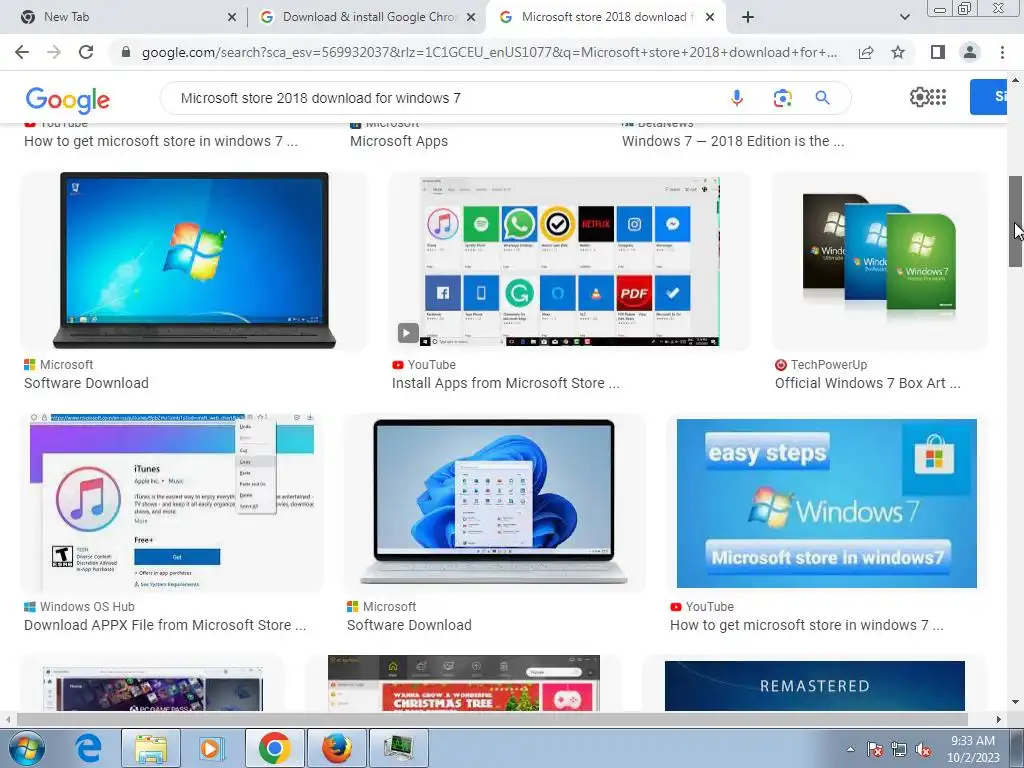1024x768 pixels.
Task: Open the monitor app on taskbar
Action: pos(398,748)
